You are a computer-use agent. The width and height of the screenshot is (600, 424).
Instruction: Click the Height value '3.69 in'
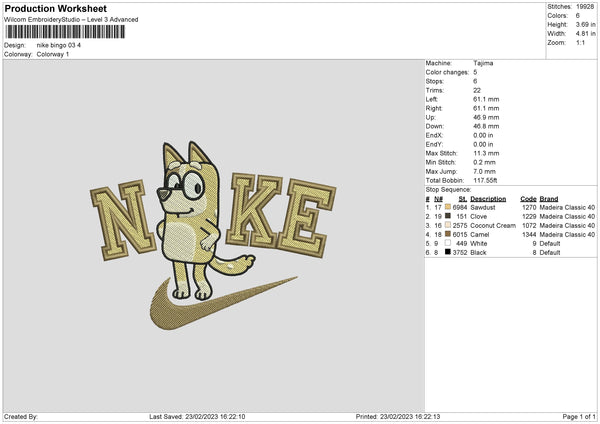585,24
